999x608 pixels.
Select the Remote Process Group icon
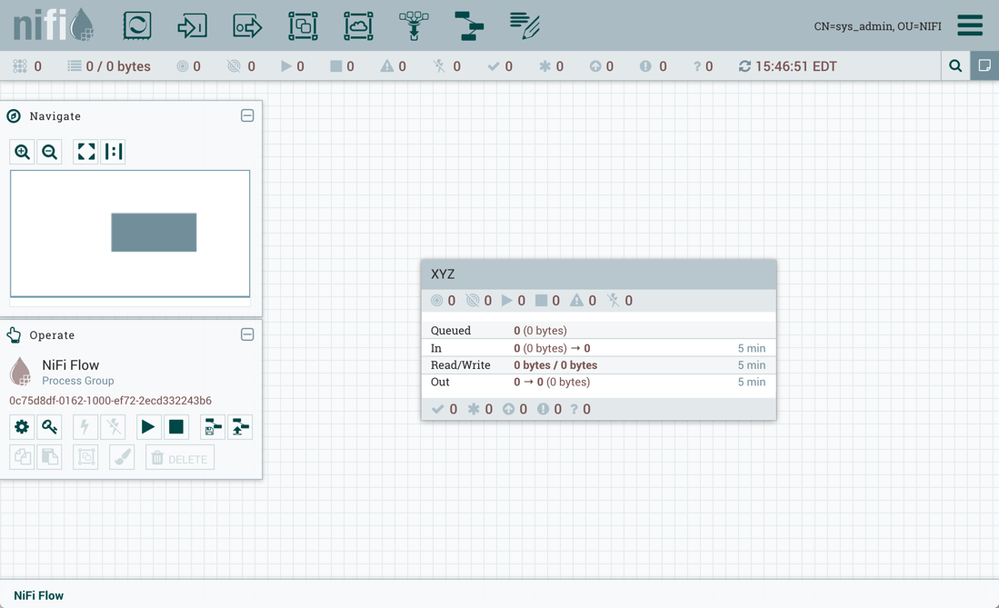(358, 25)
